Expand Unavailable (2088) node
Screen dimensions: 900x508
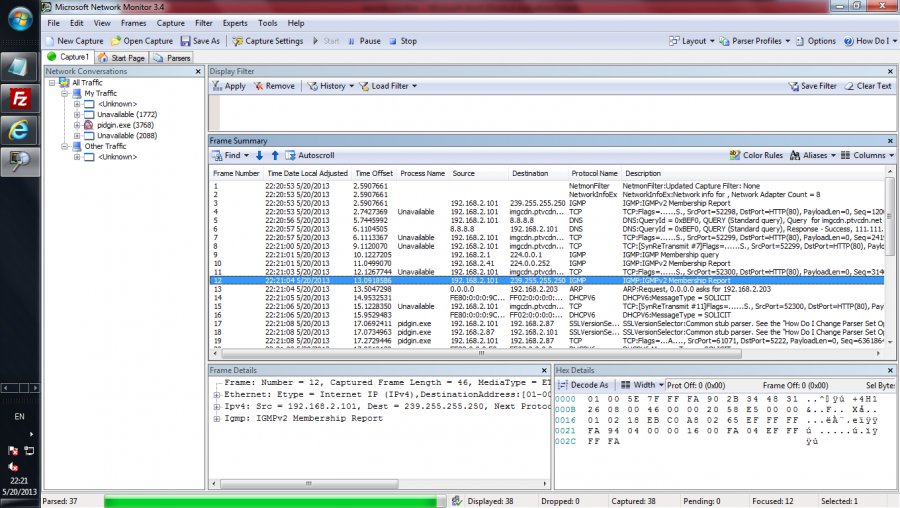(x=77, y=135)
